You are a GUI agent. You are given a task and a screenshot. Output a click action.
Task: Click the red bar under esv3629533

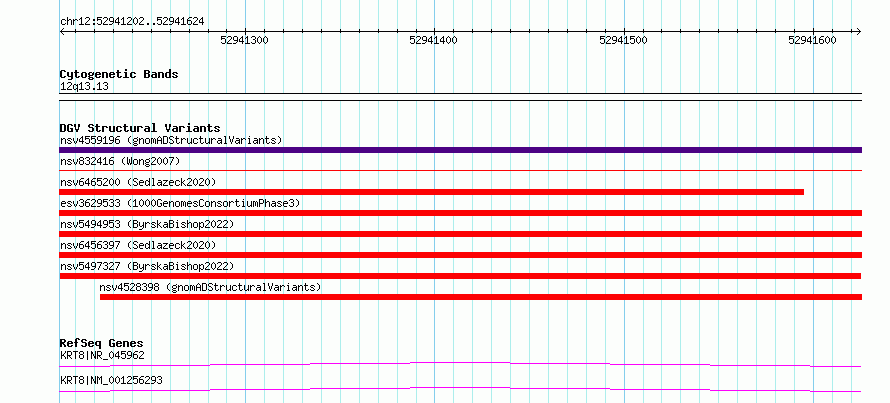click(460, 213)
